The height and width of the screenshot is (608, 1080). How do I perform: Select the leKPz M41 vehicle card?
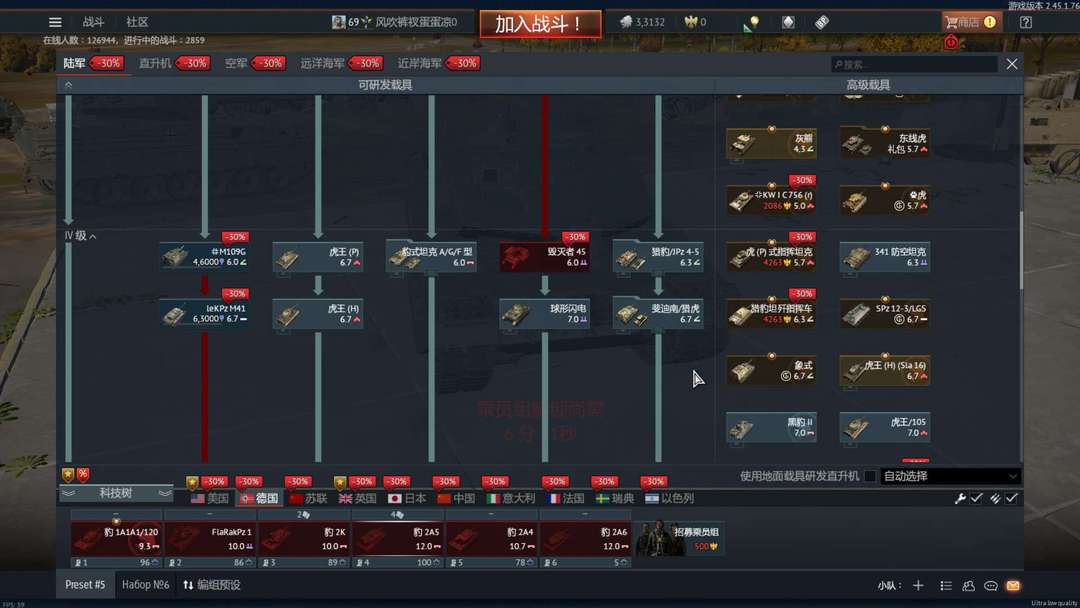tap(204, 314)
